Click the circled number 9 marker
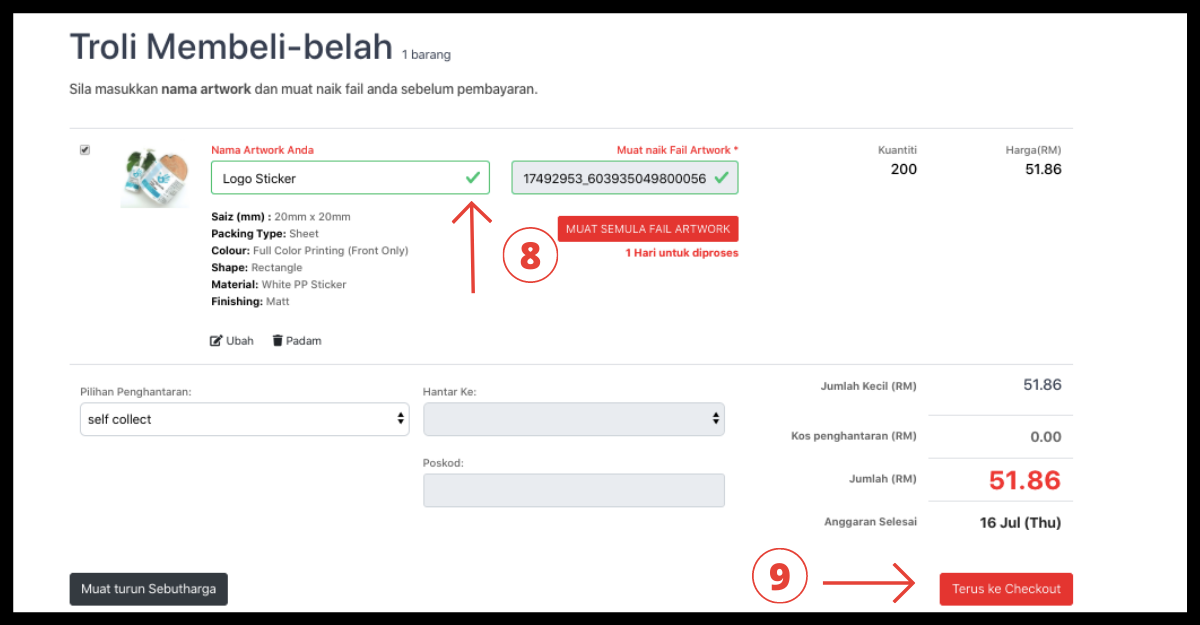The image size is (1200, 625). click(779, 578)
